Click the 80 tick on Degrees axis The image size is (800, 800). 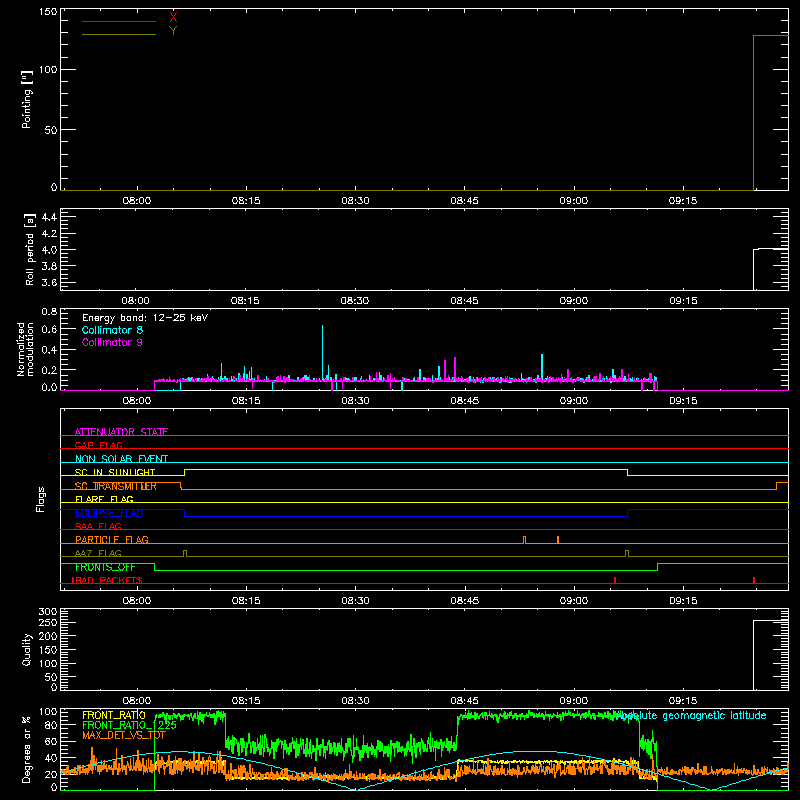click(x=51, y=725)
